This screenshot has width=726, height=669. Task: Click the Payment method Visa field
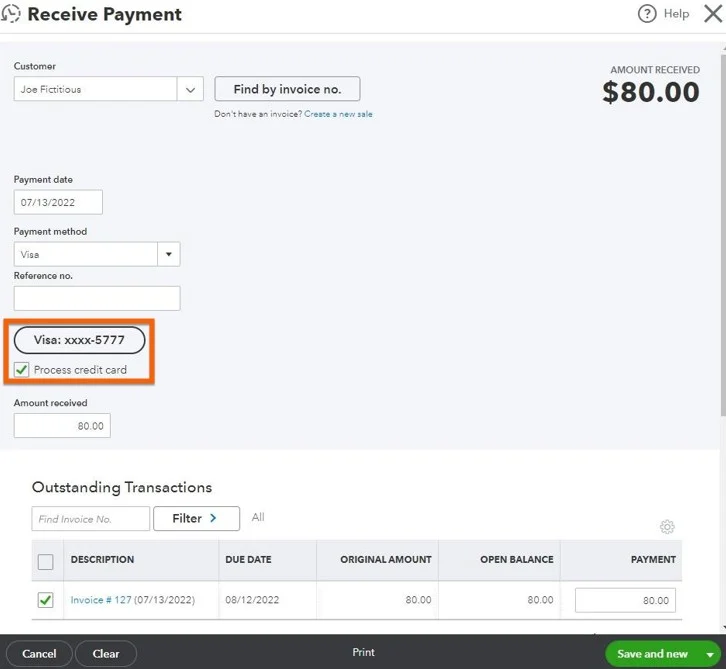[x=86, y=254]
